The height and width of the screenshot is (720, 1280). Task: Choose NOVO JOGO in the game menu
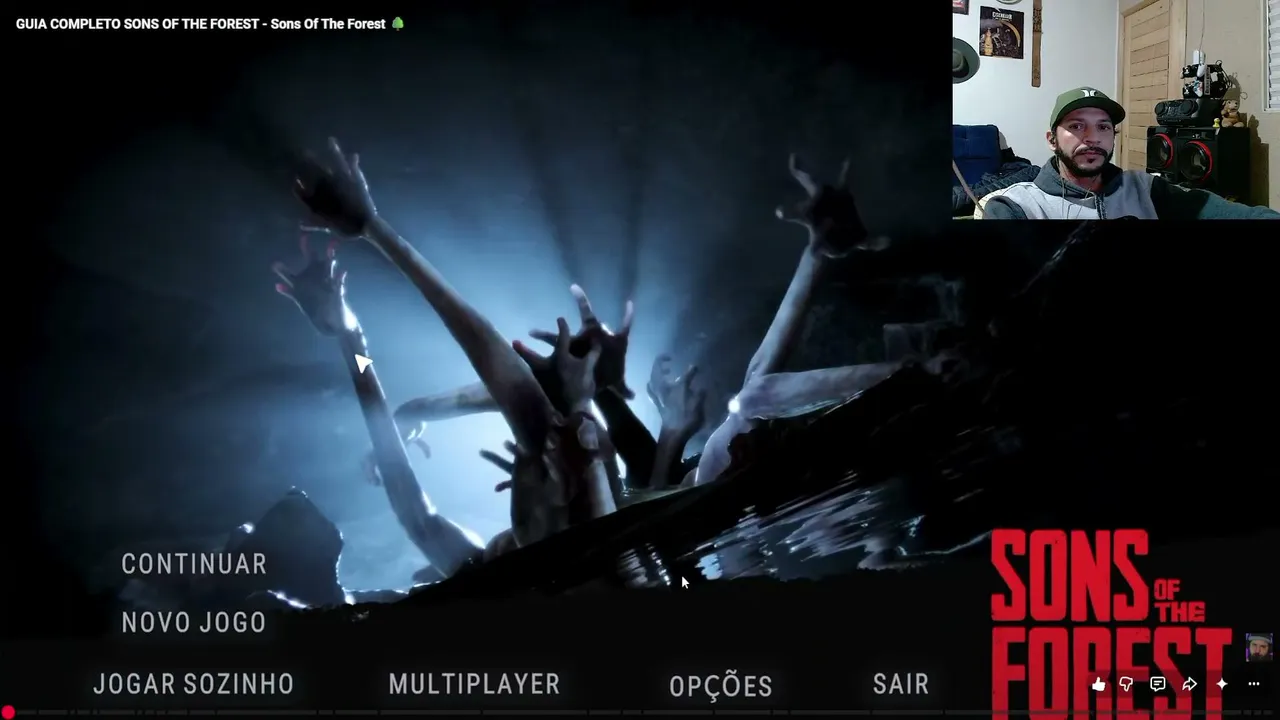[194, 622]
